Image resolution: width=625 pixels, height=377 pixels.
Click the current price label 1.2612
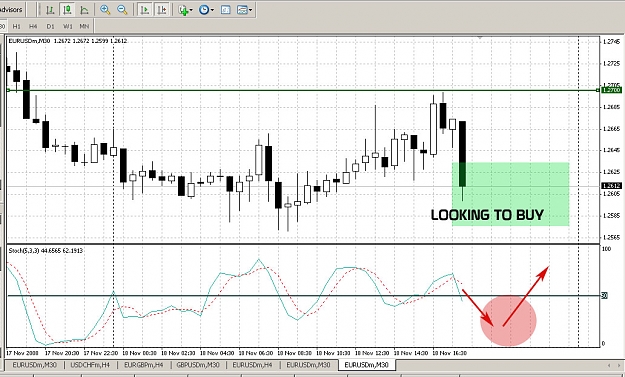pos(611,186)
